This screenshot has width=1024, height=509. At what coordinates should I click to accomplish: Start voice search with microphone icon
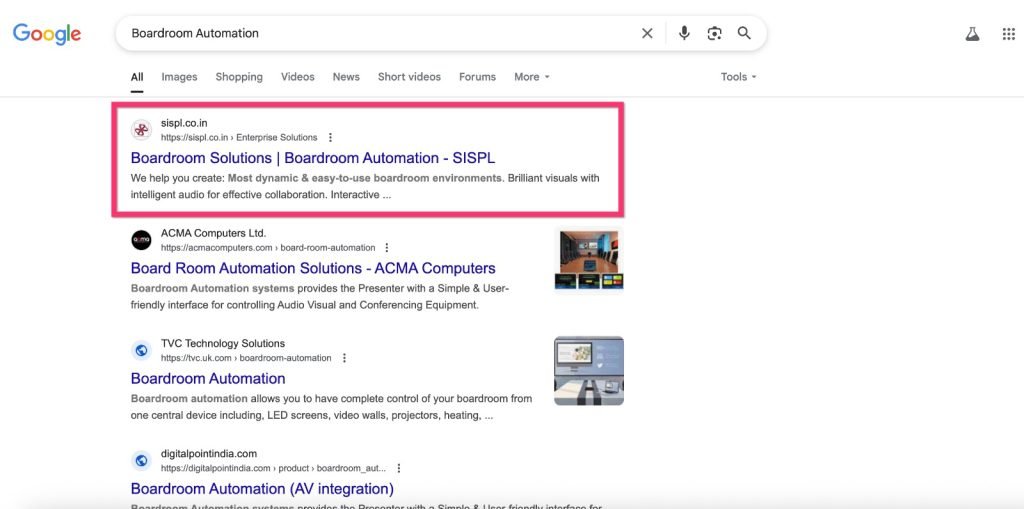684,33
